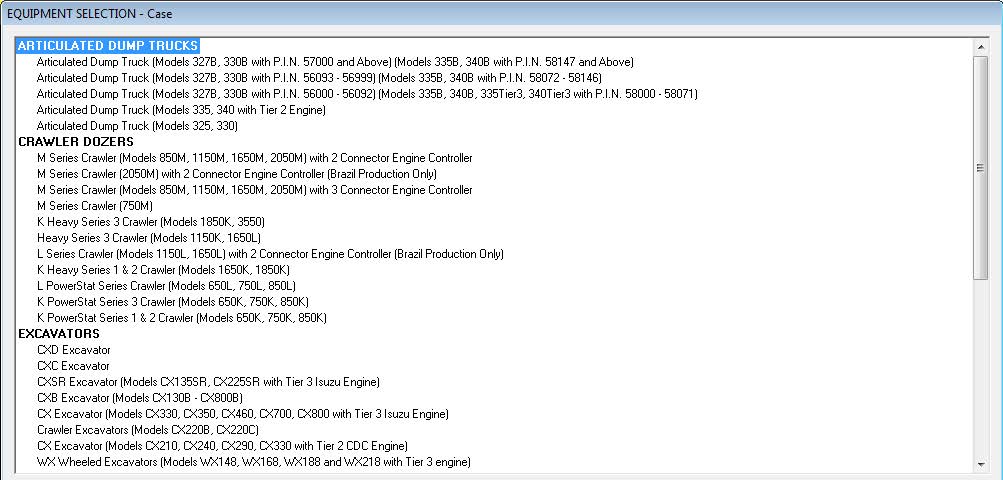Select CXB Excavator Models CX130B - CX800B

[x=139, y=398]
